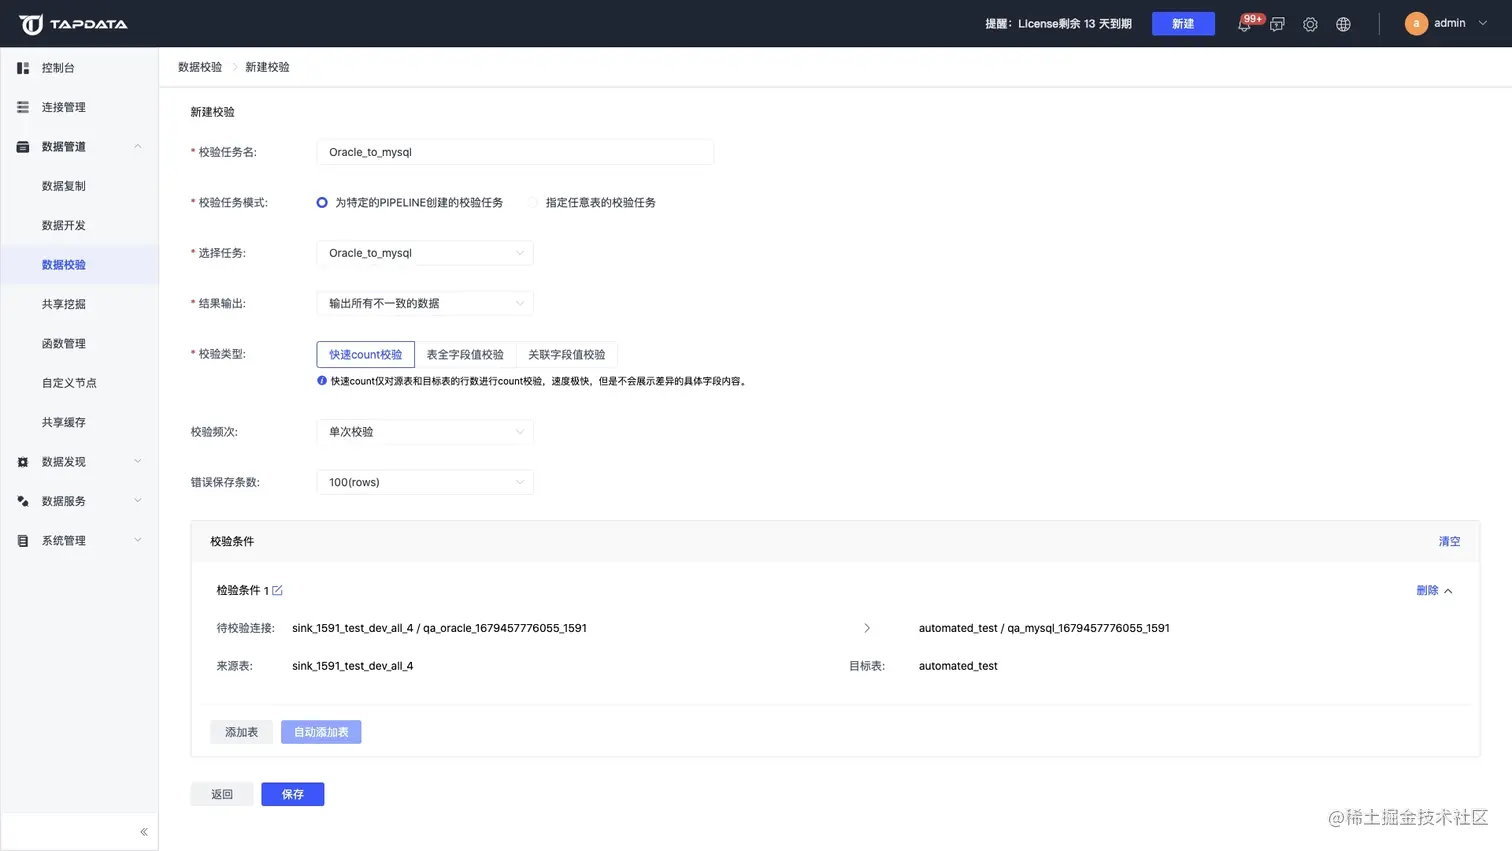Click the admin avatar circle
The width and height of the screenshot is (1512, 851).
[x=1416, y=24]
